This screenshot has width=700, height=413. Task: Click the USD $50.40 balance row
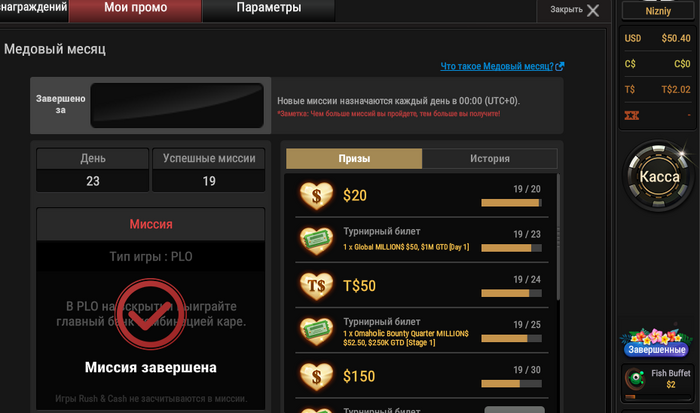pyautogui.click(x=657, y=38)
